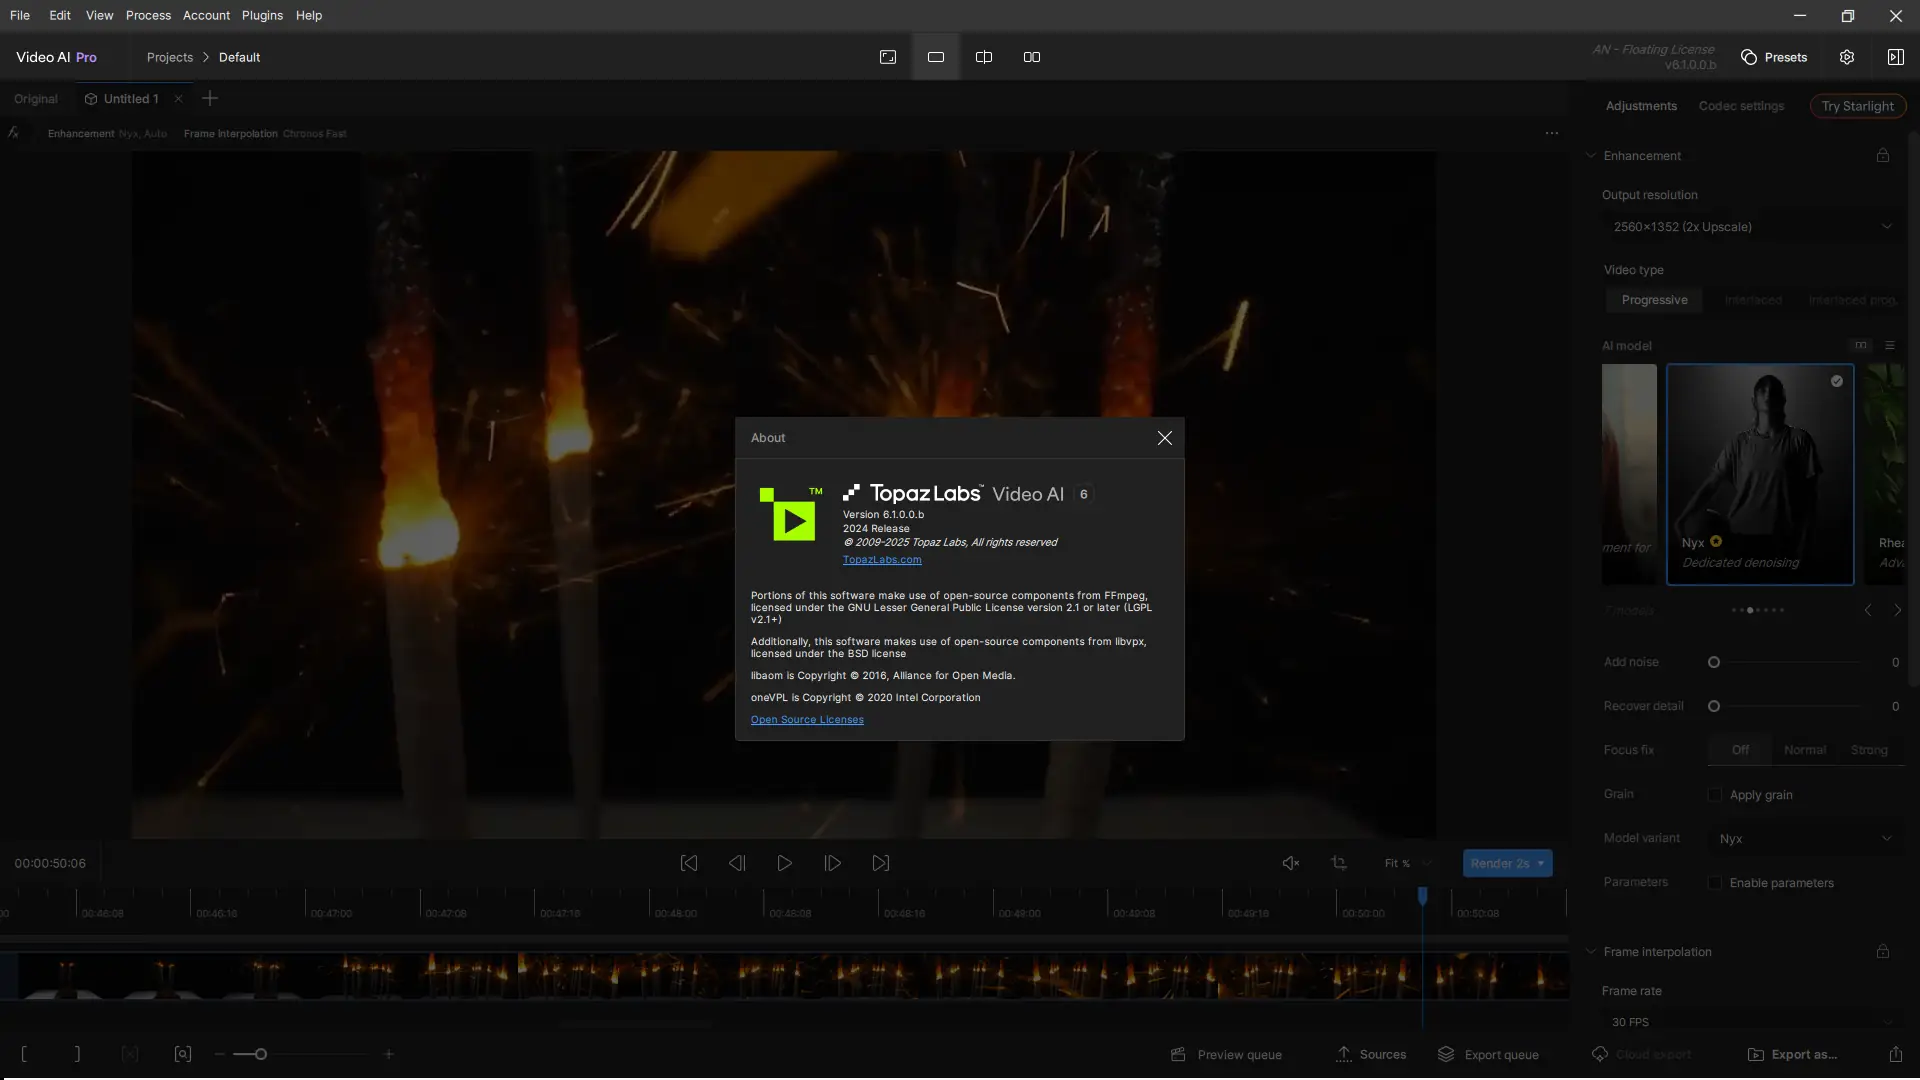The image size is (1920, 1080).
Task: Enable the Apply grain checkbox
Action: pyautogui.click(x=1714, y=795)
